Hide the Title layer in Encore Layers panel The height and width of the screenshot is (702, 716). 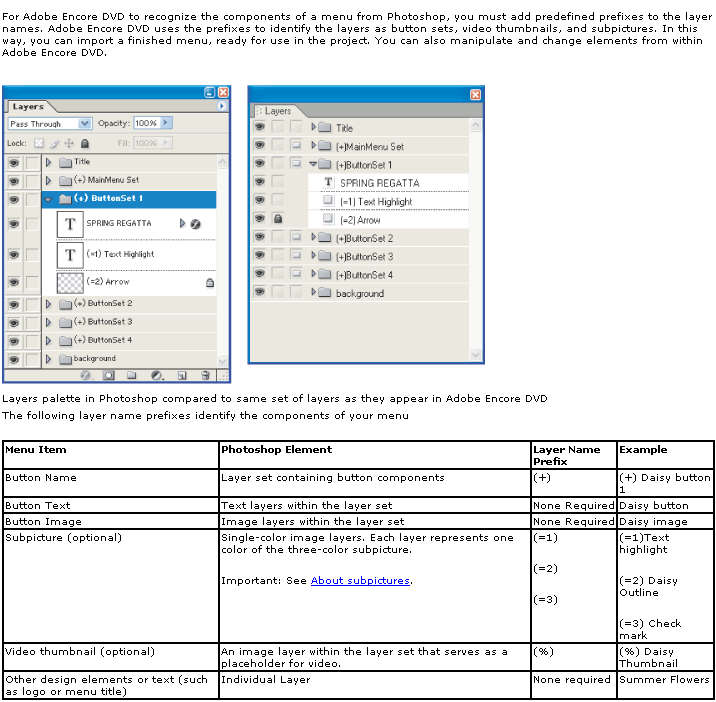point(259,126)
